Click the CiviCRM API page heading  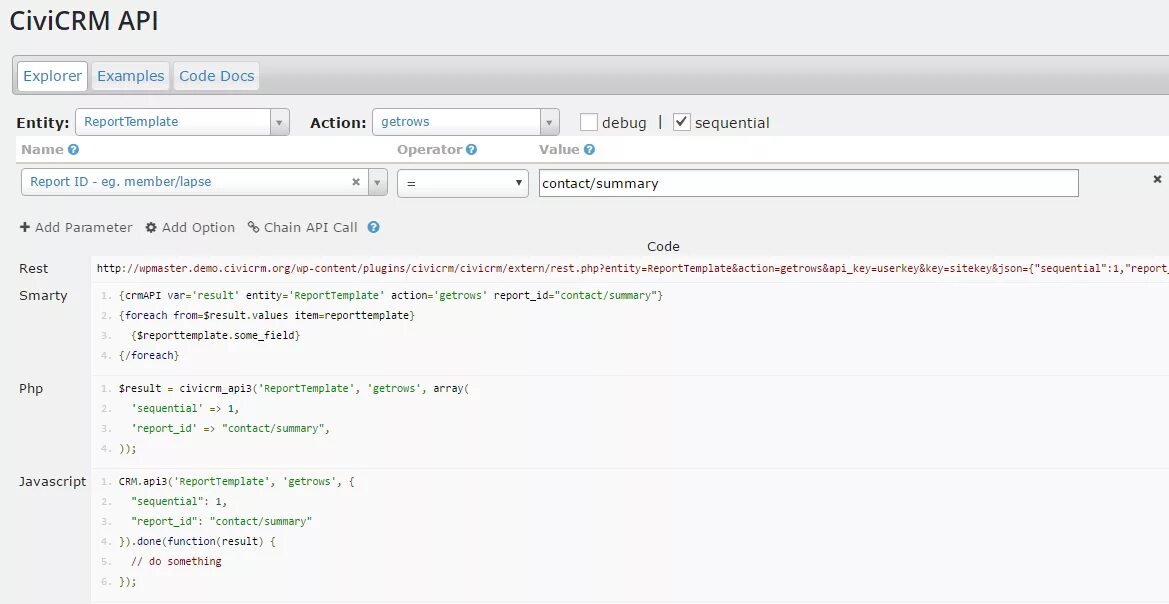[84, 22]
